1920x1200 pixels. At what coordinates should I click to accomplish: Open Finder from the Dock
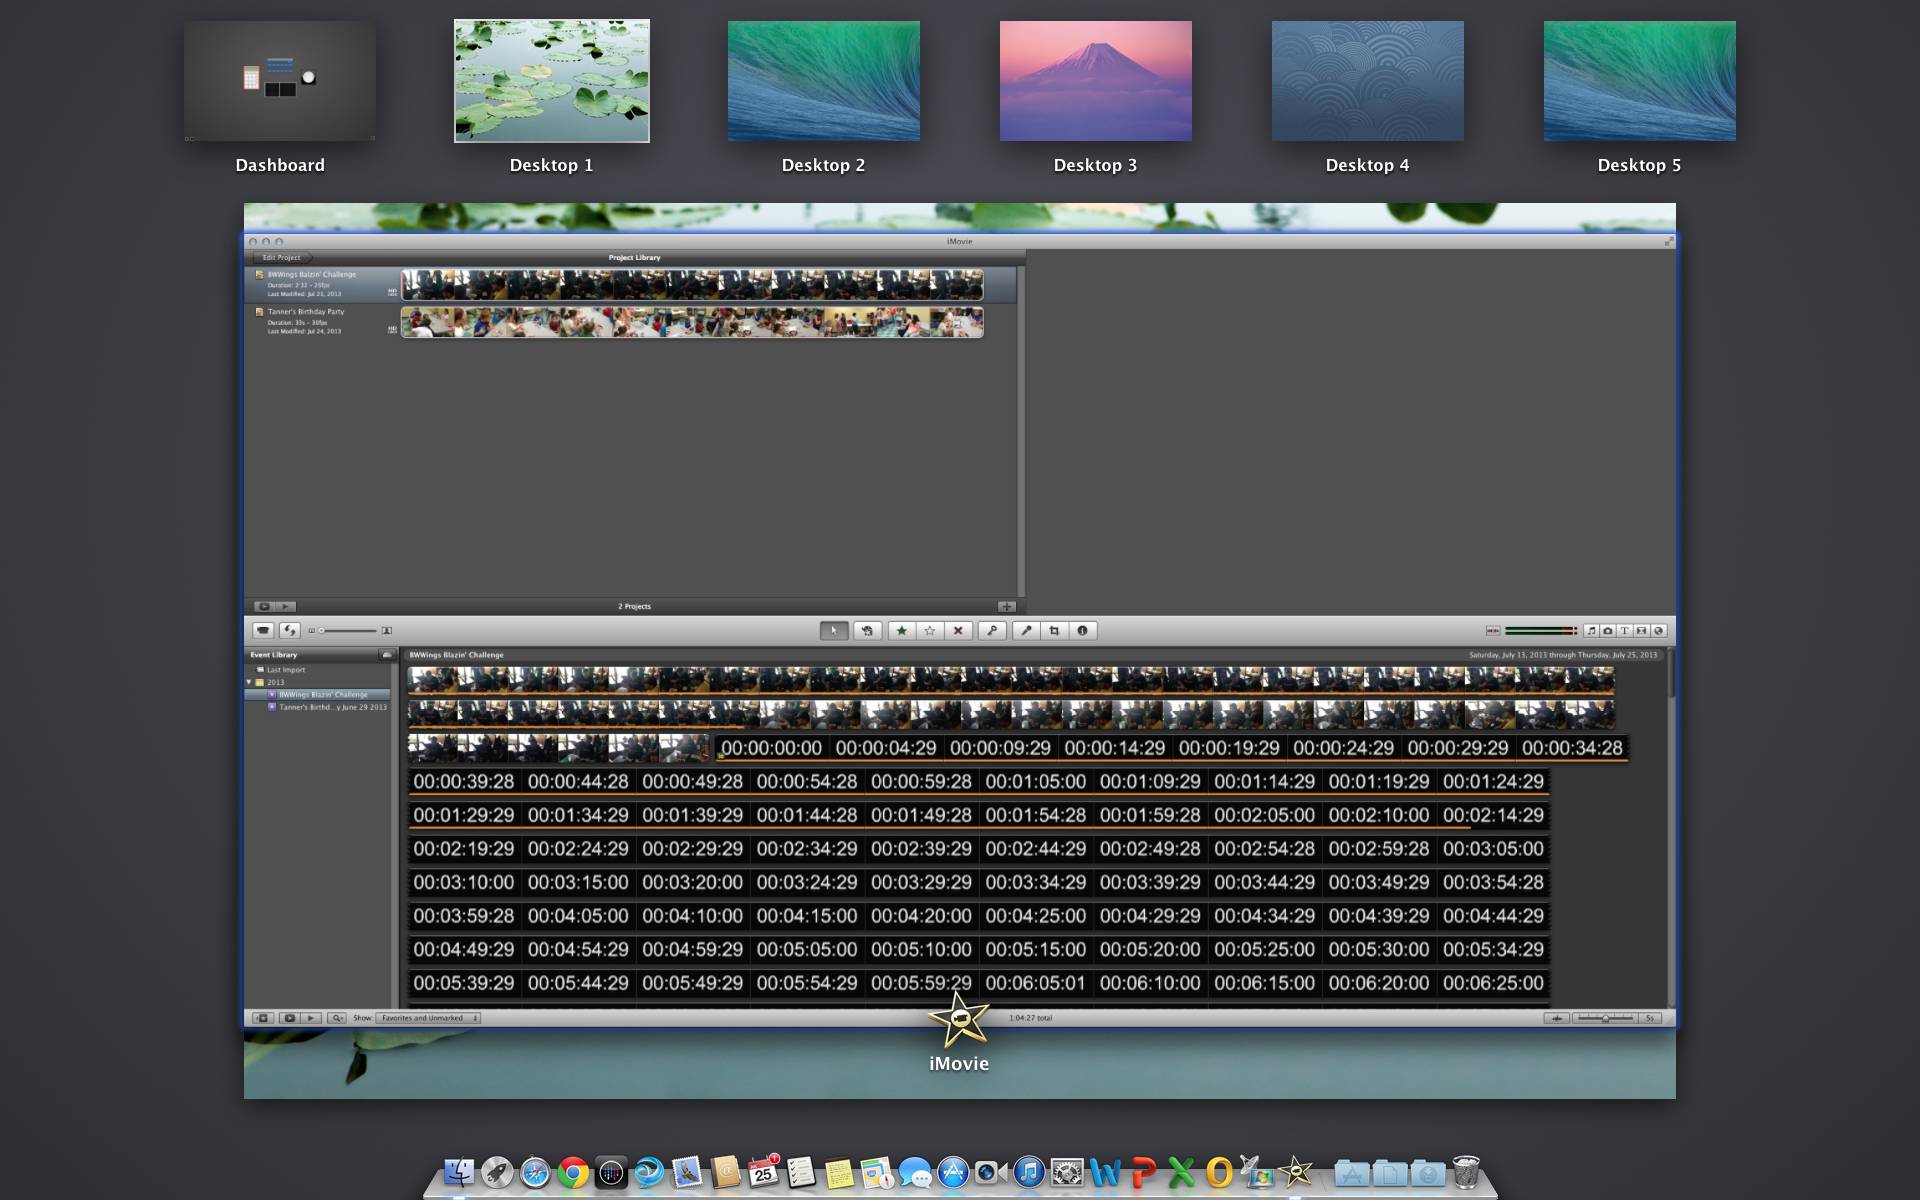pos(459,1172)
